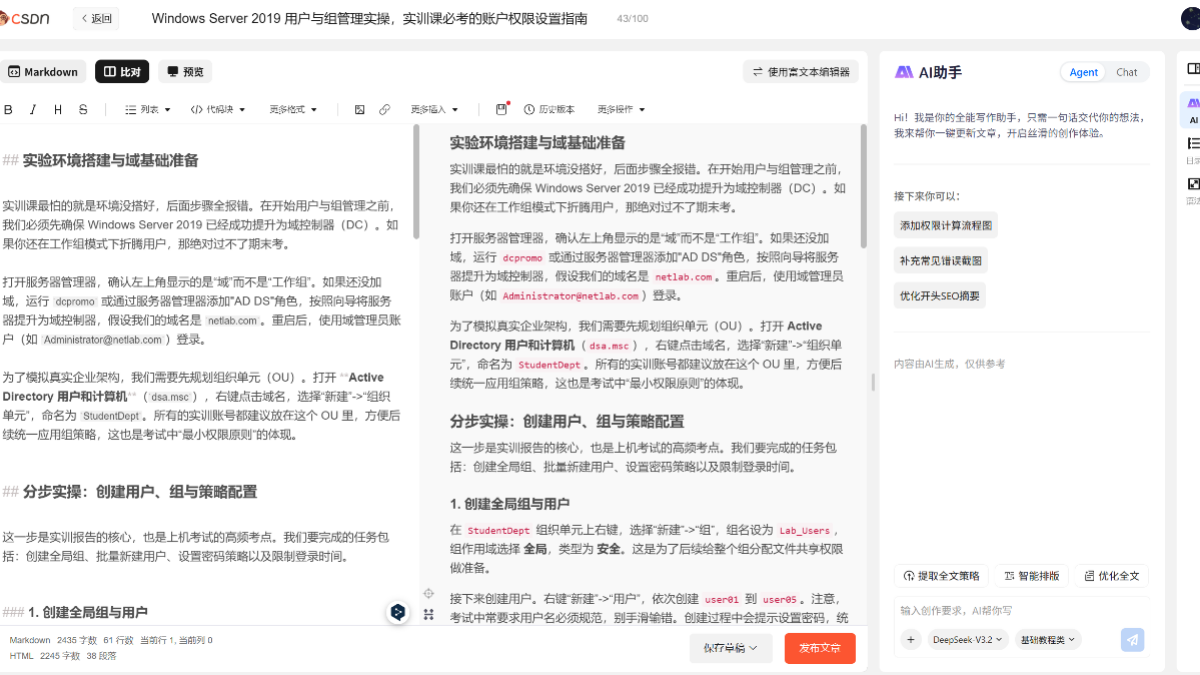Click the AI创作要求 input box

point(1021,610)
